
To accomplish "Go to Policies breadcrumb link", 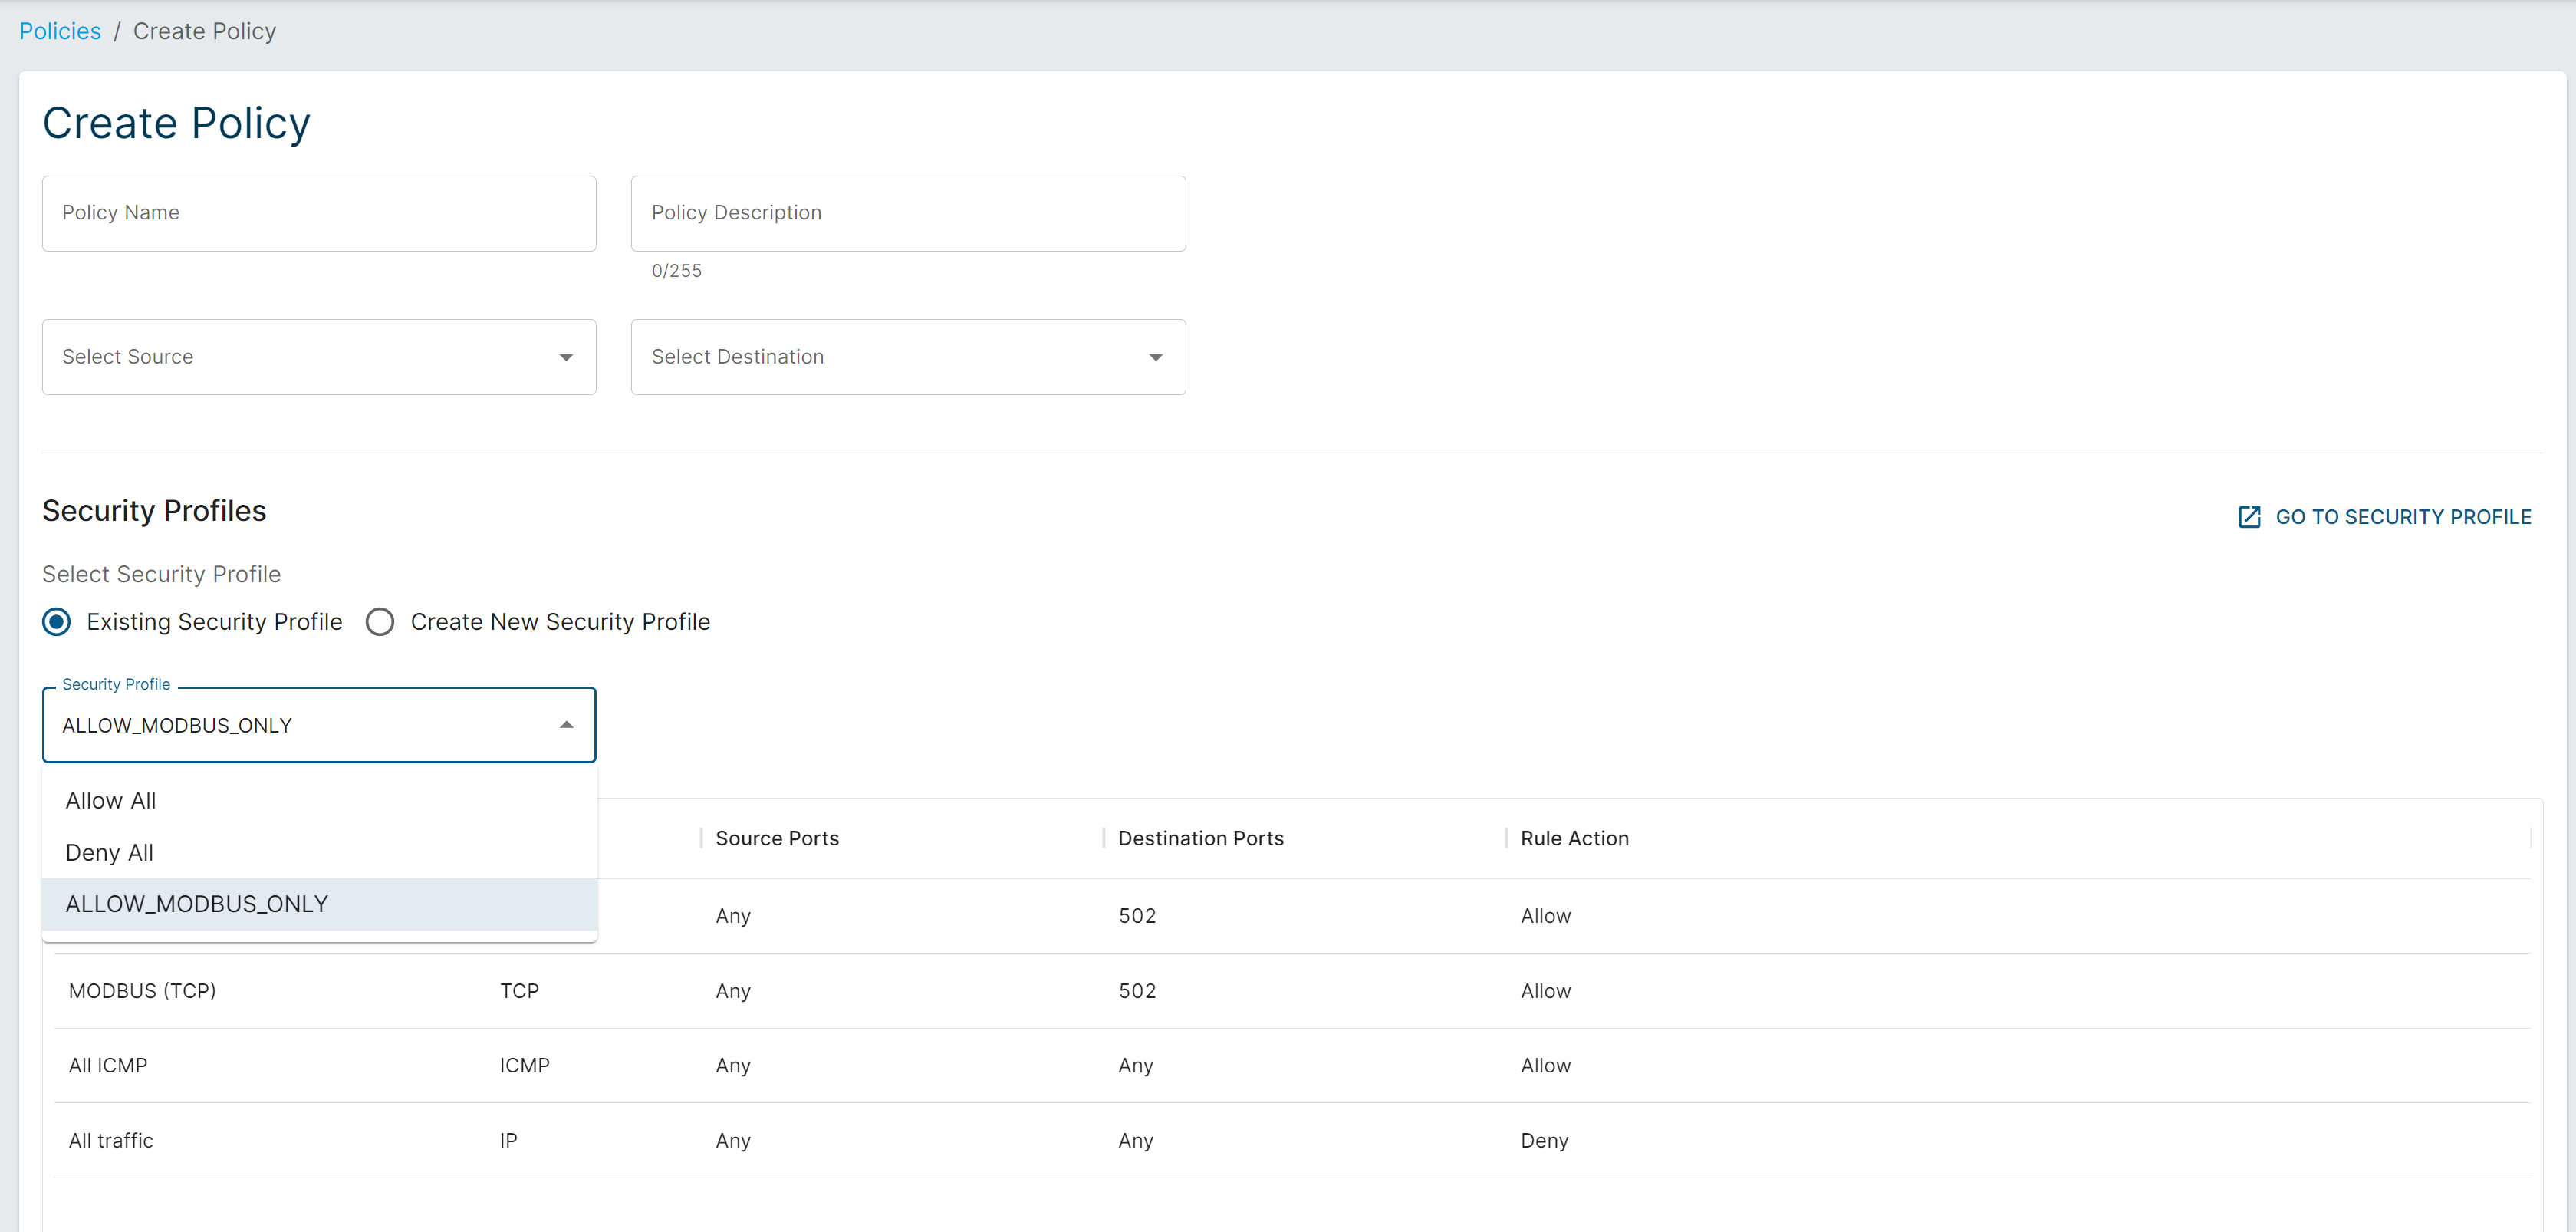I will [60, 31].
